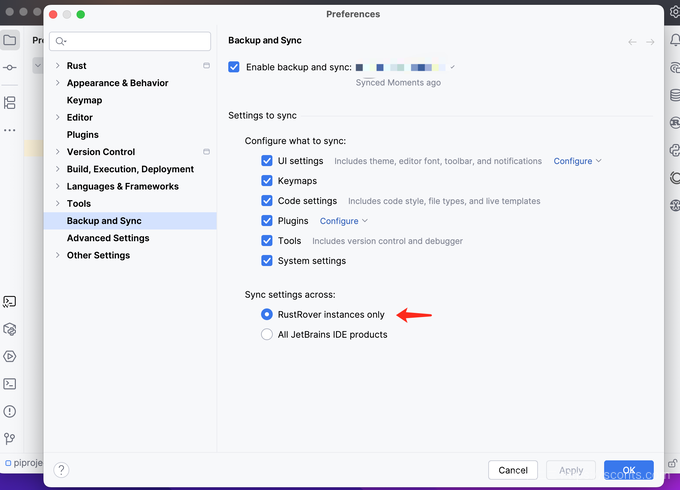Screen dimensions: 680x490
Task: Click the Cancel button
Action: click(x=513, y=470)
